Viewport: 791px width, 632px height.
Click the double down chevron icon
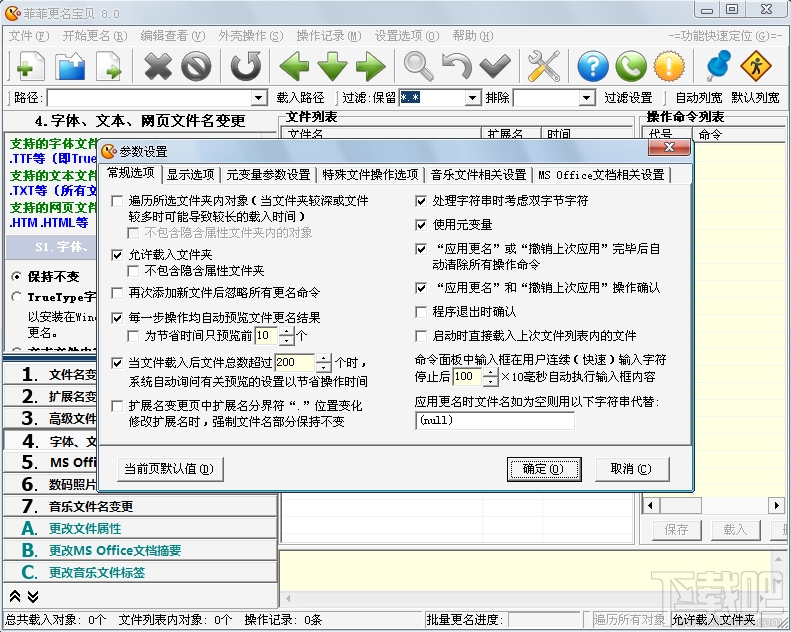click(33, 596)
